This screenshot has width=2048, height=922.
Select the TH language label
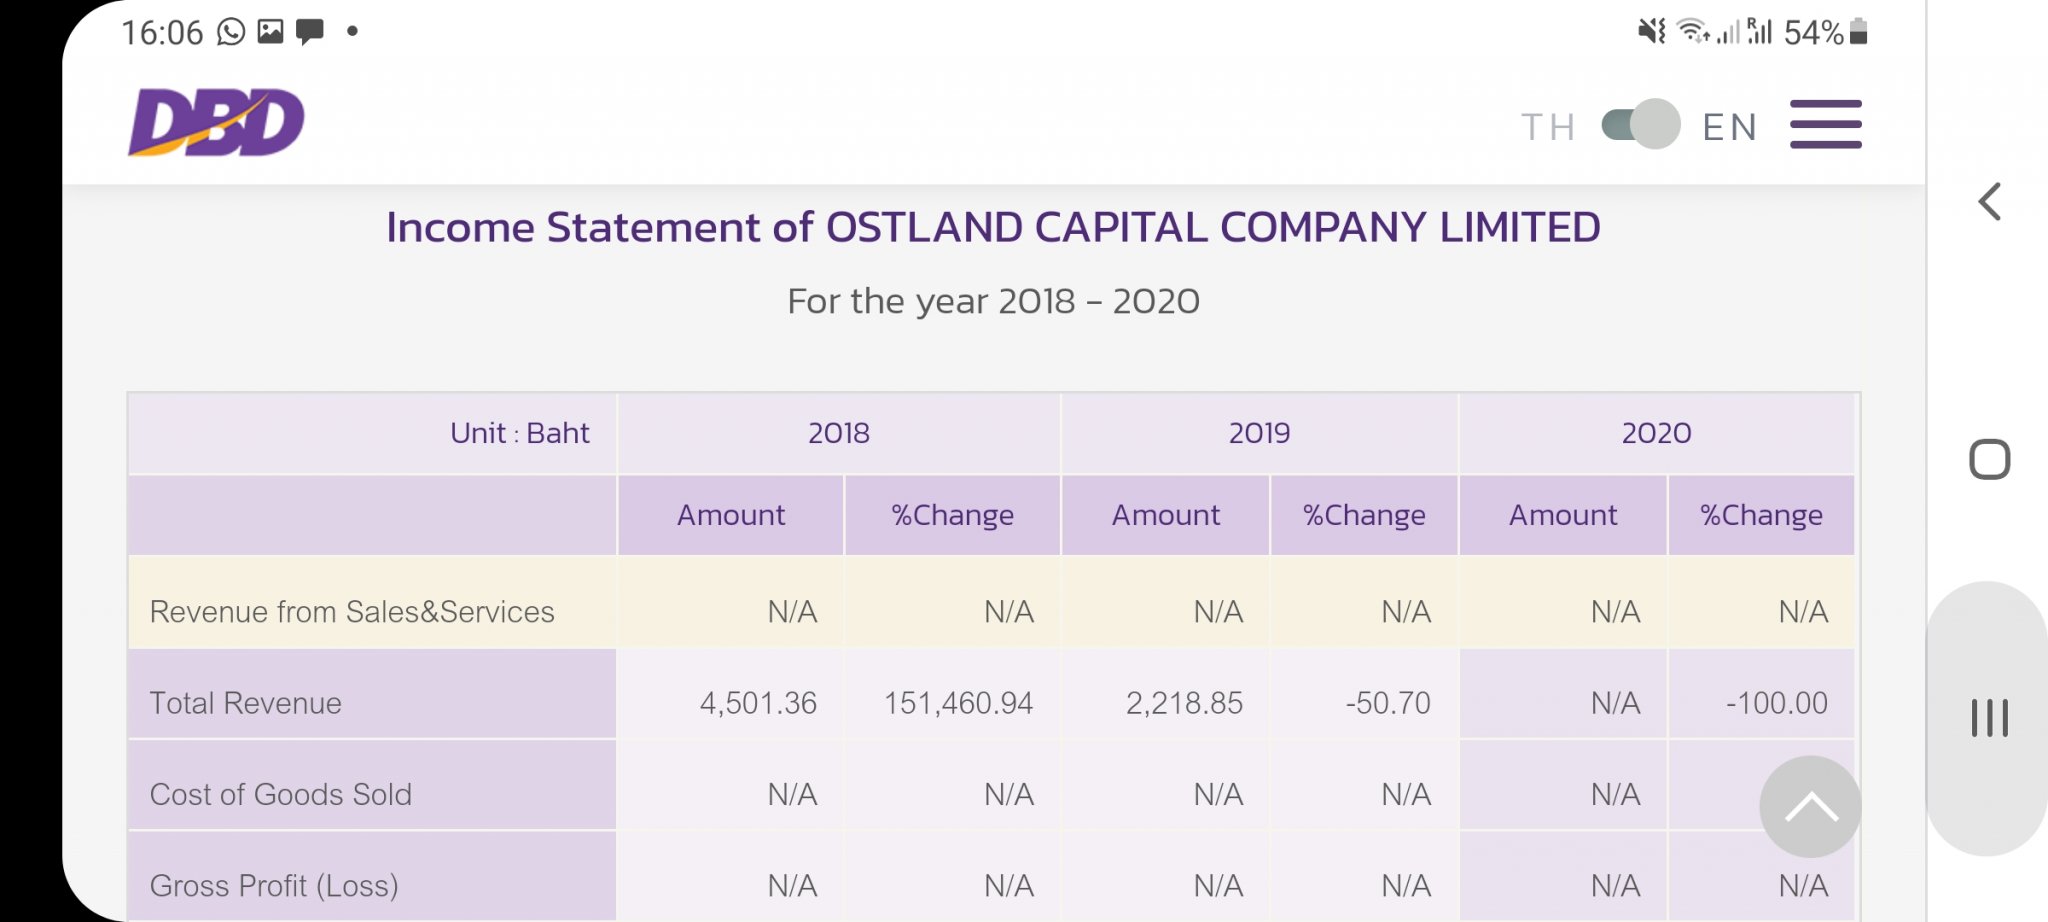pyautogui.click(x=1547, y=127)
